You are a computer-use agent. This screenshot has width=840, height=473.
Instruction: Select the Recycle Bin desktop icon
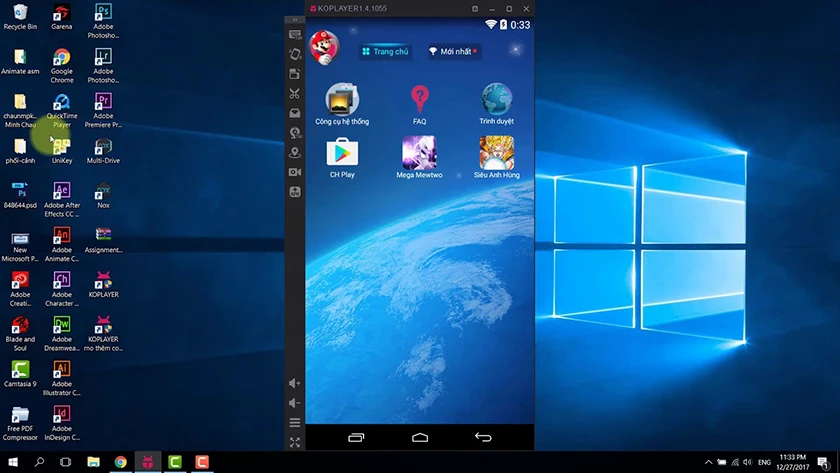coord(20,17)
